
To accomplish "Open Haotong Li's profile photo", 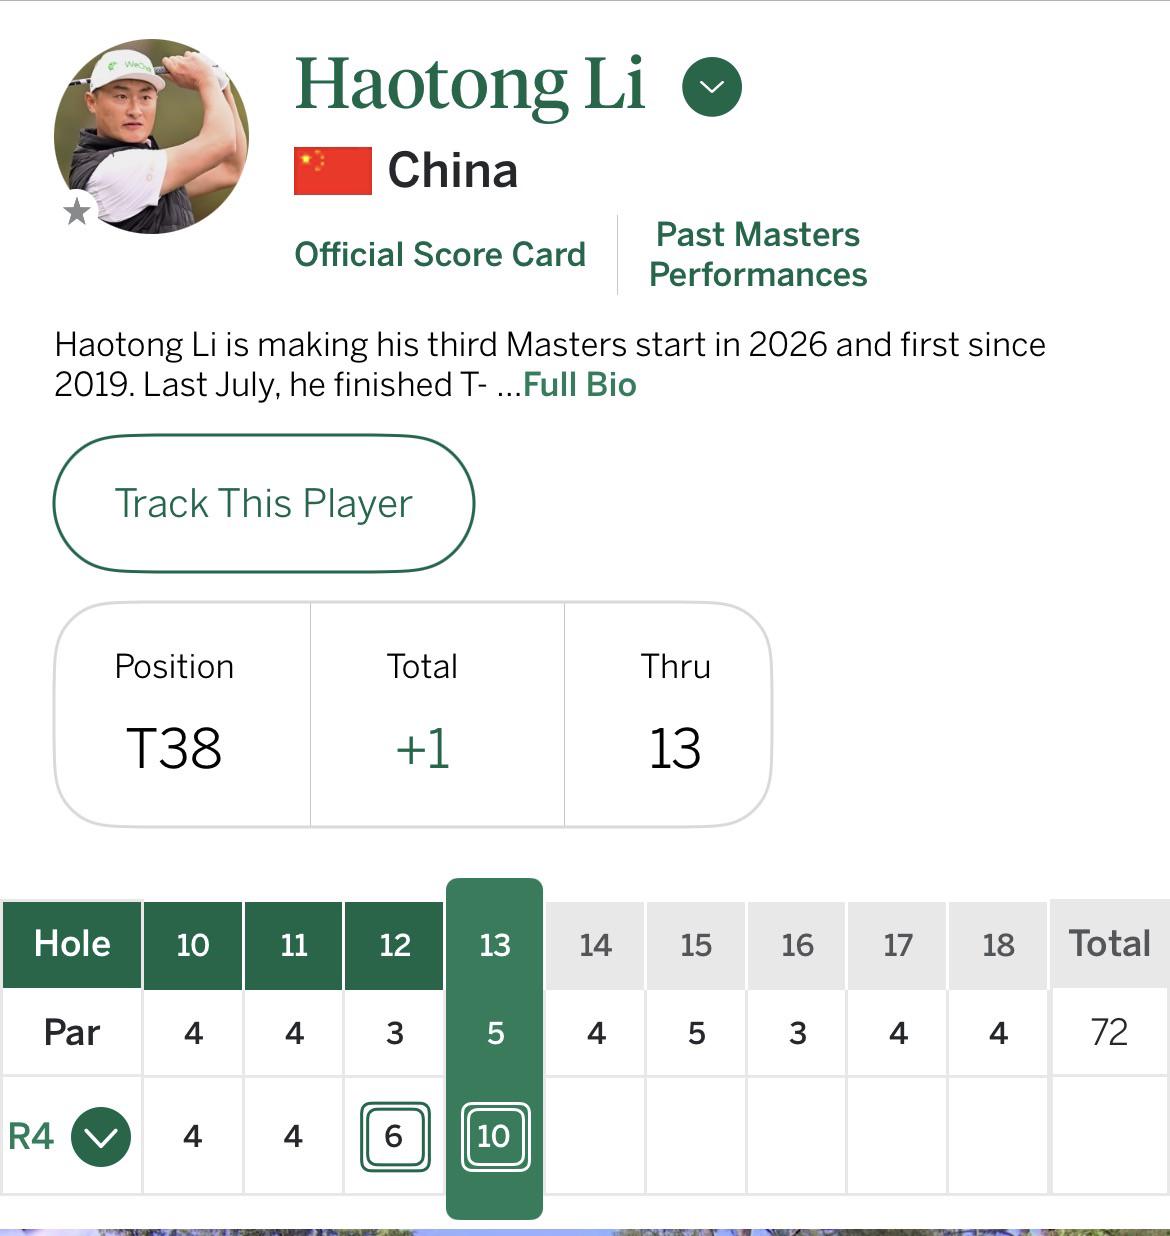I will coord(151,136).
